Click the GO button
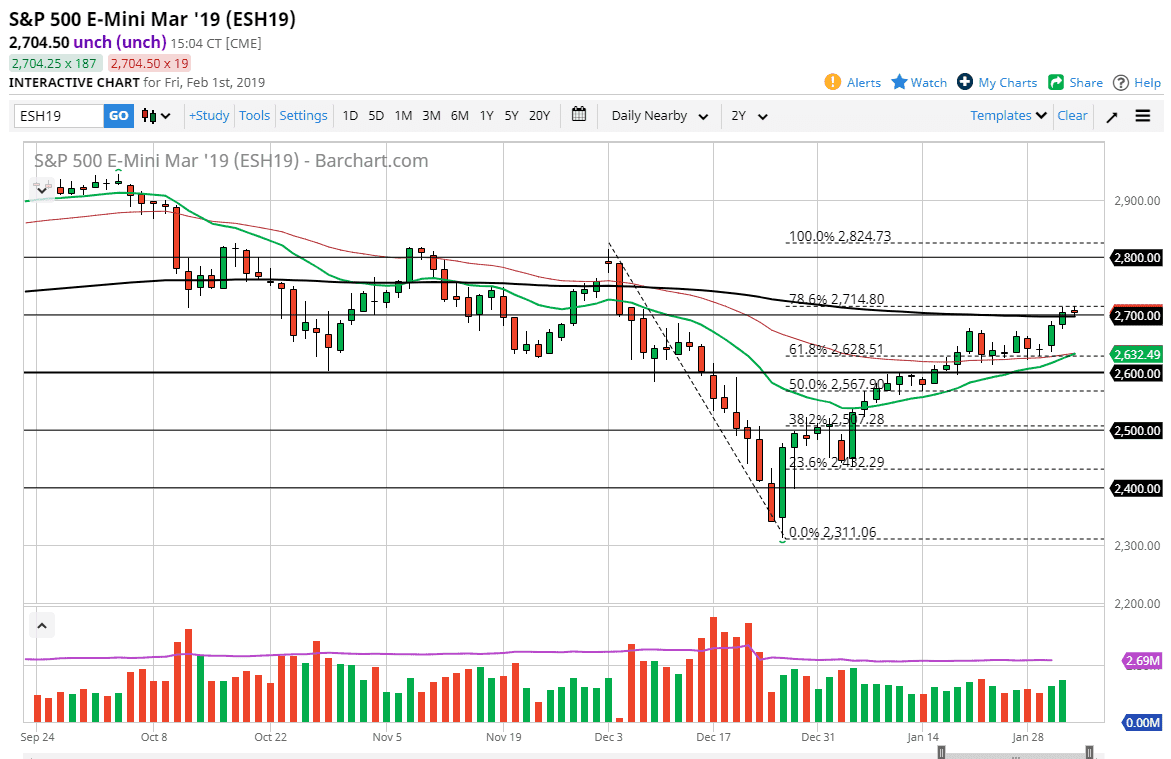 coord(118,115)
